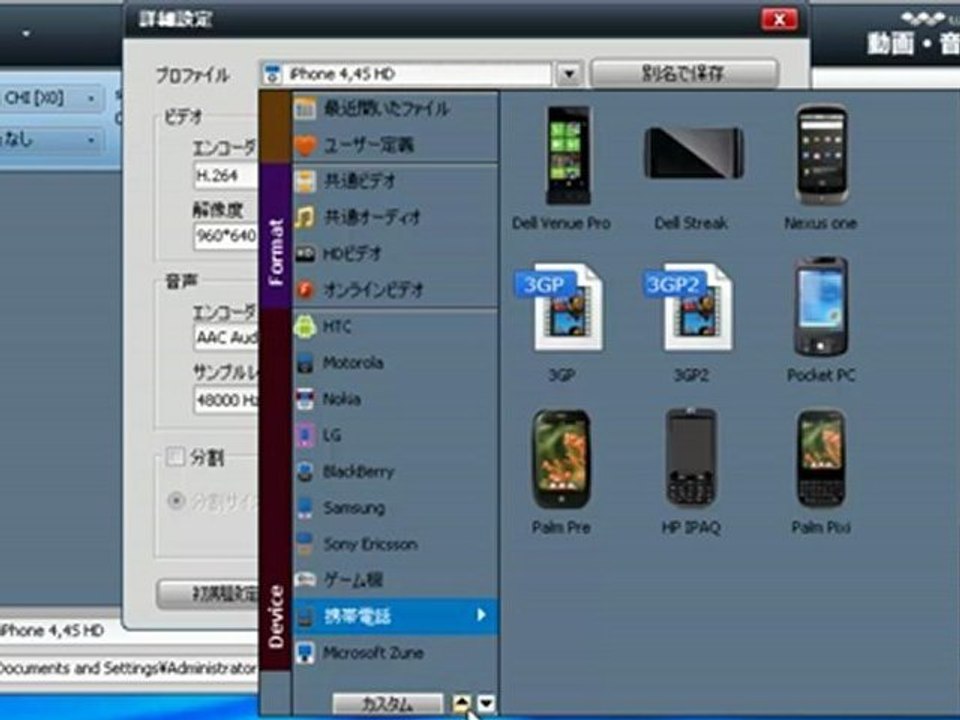
Task: Select the highlighted 携帯電話 category
Action: pyautogui.click(x=396, y=616)
